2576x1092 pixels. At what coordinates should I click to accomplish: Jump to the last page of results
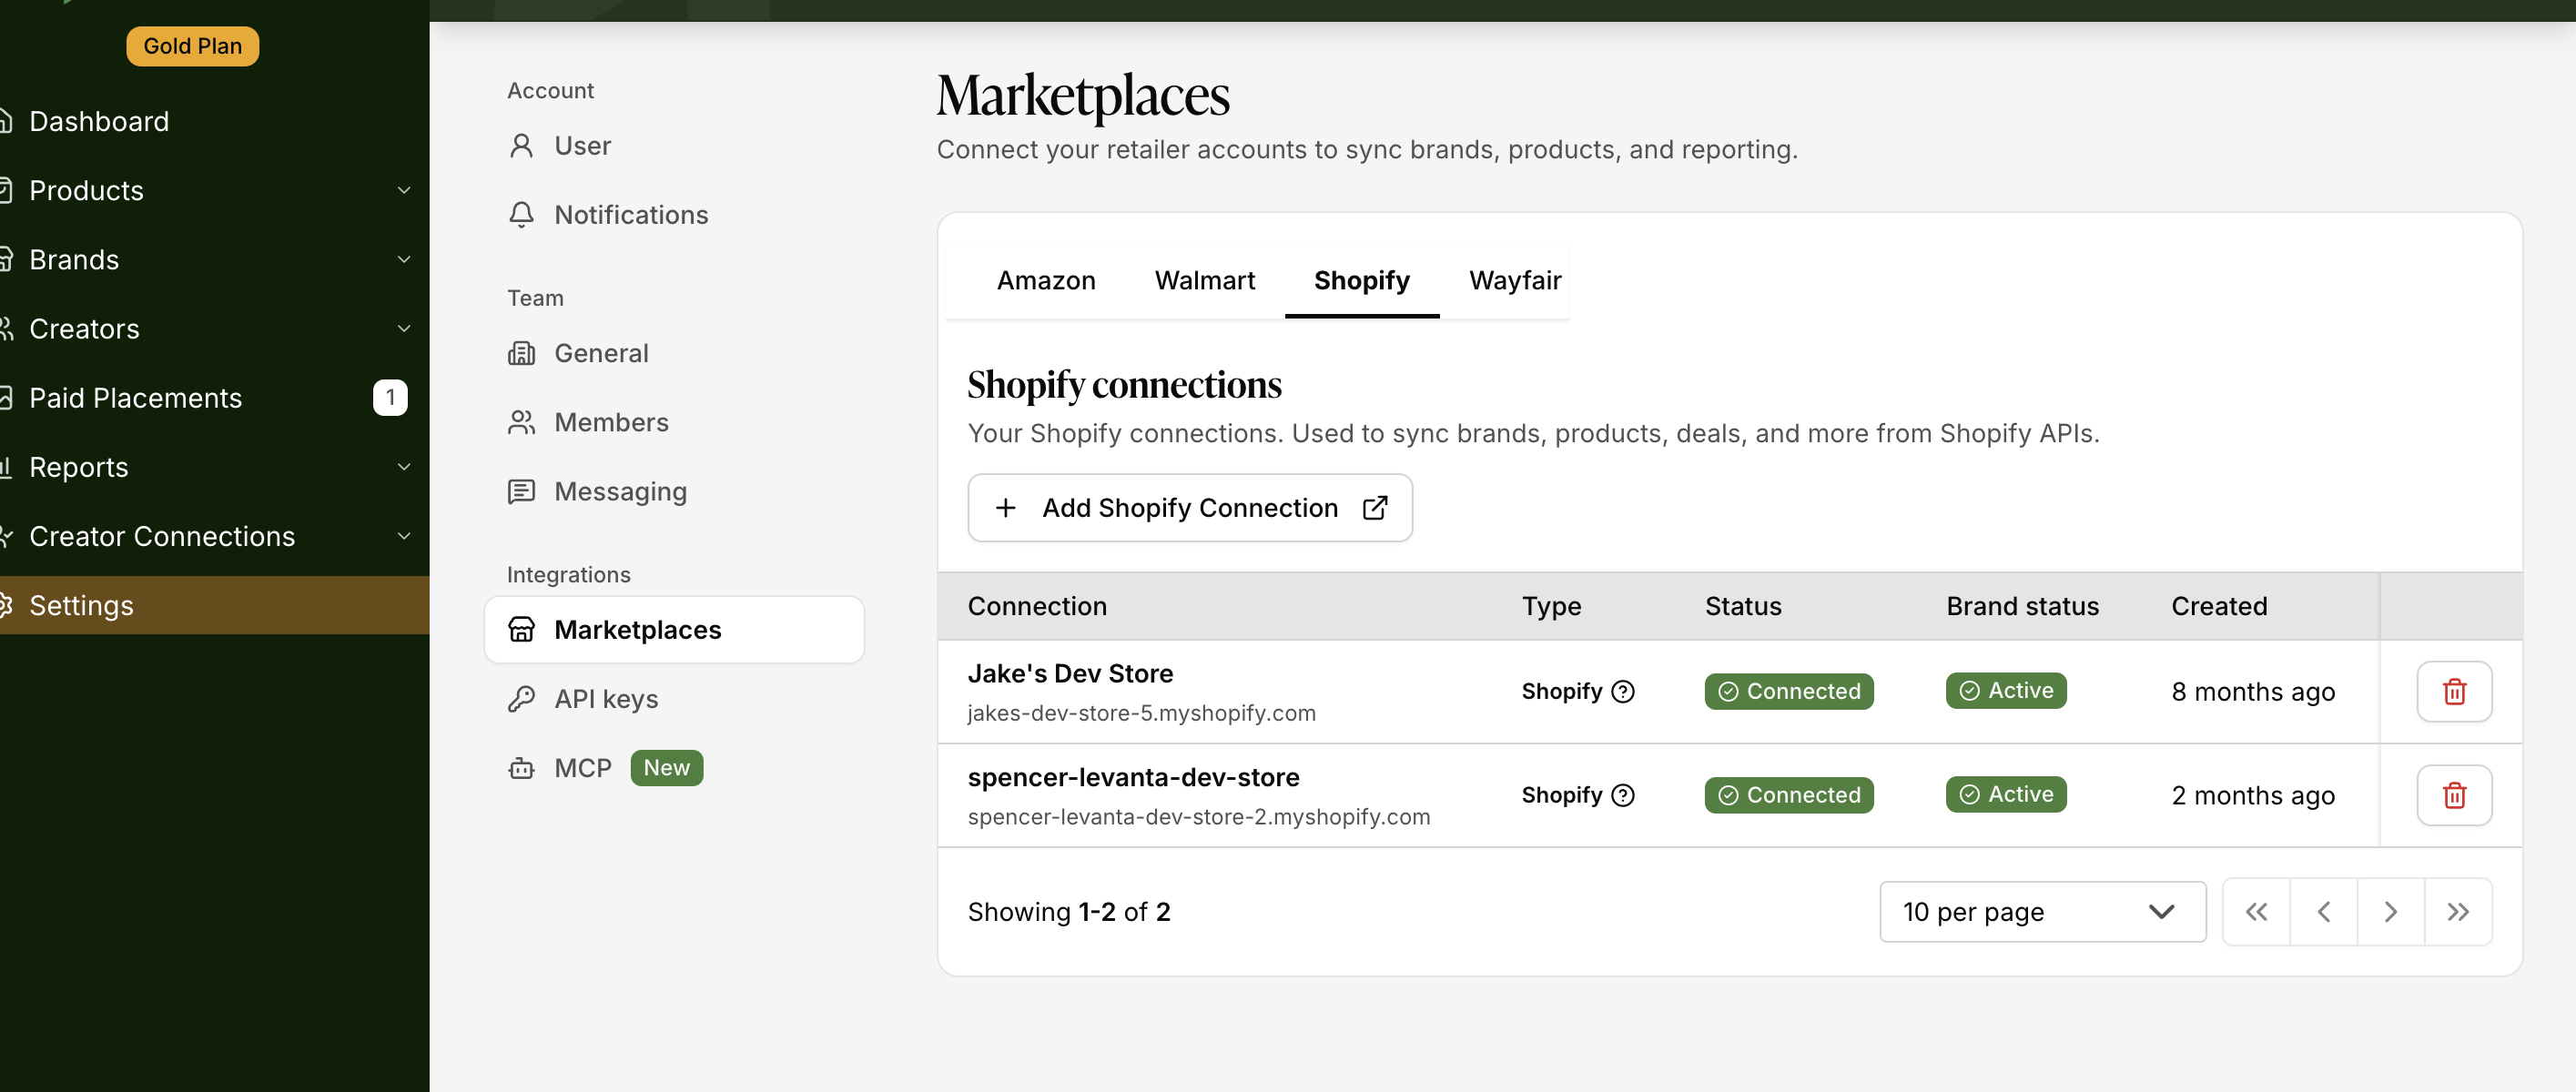click(x=2458, y=911)
